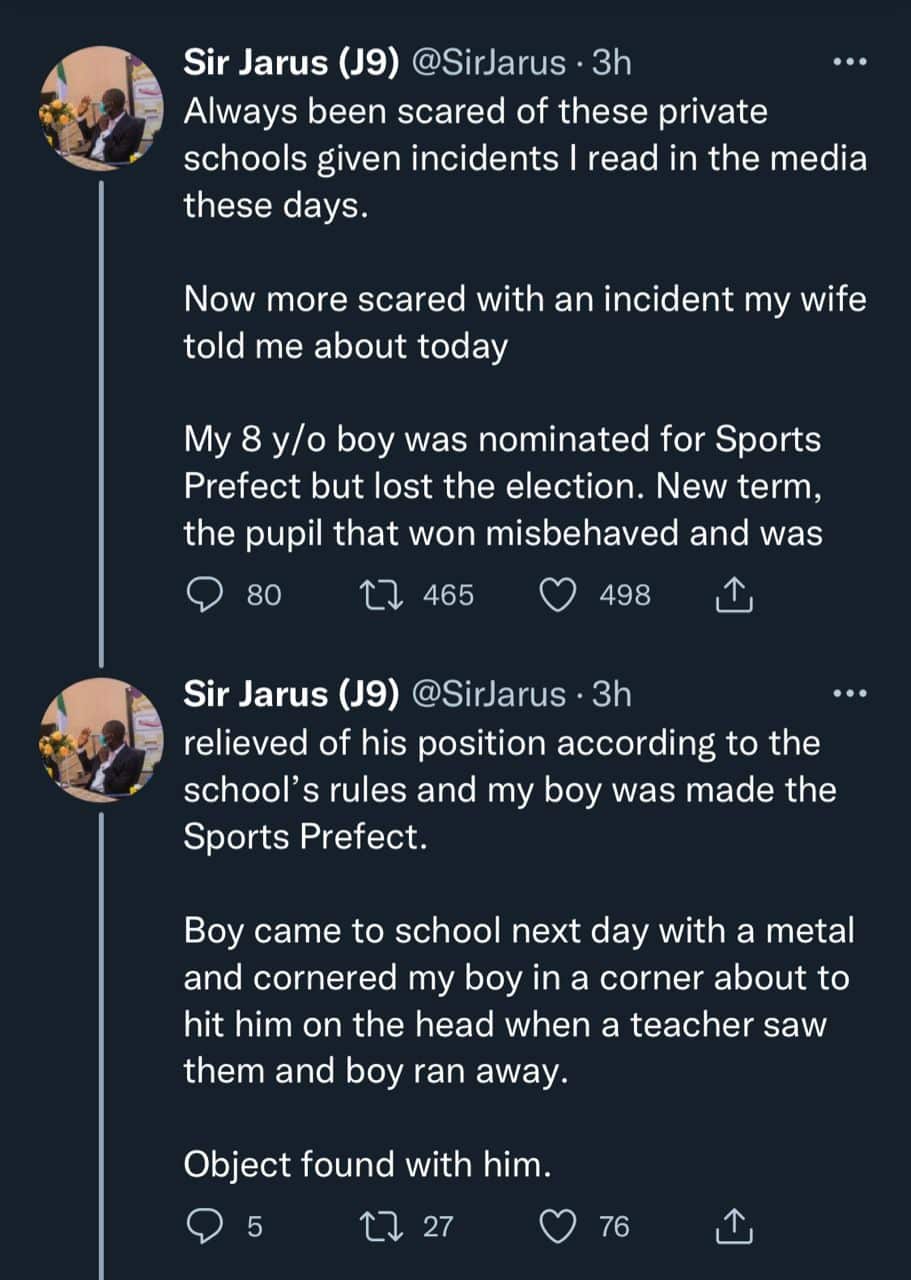The height and width of the screenshot is (1280, 911).
Task: Click @SirJarus handle on the second tweet
Action: click(490, 693)
